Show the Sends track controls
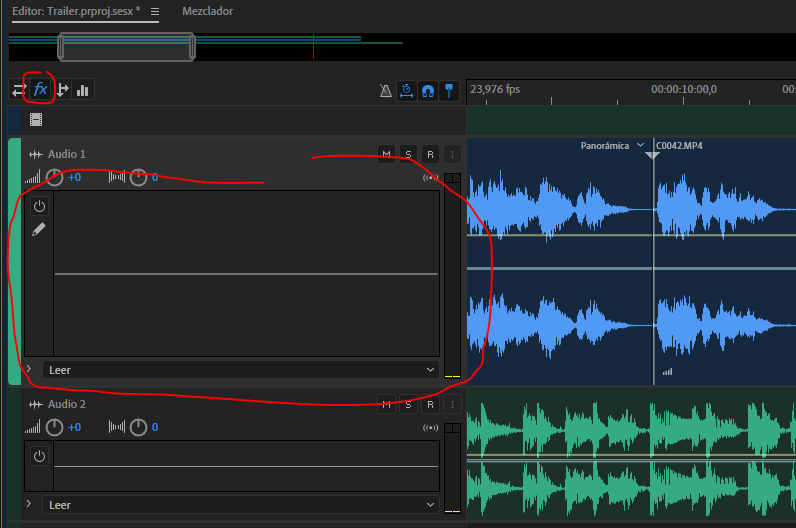This screenshot has height=528, width=796. tap(62, 90)
